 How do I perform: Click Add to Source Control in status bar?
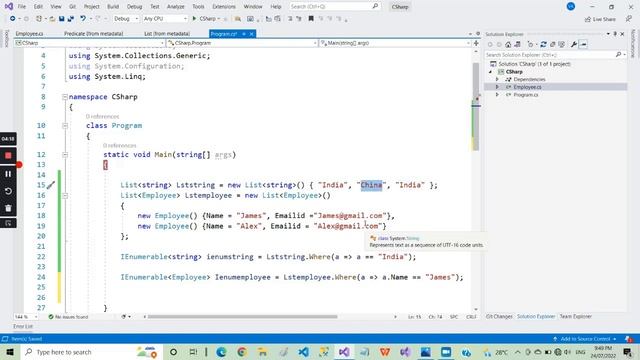click(x=584, y=339)
